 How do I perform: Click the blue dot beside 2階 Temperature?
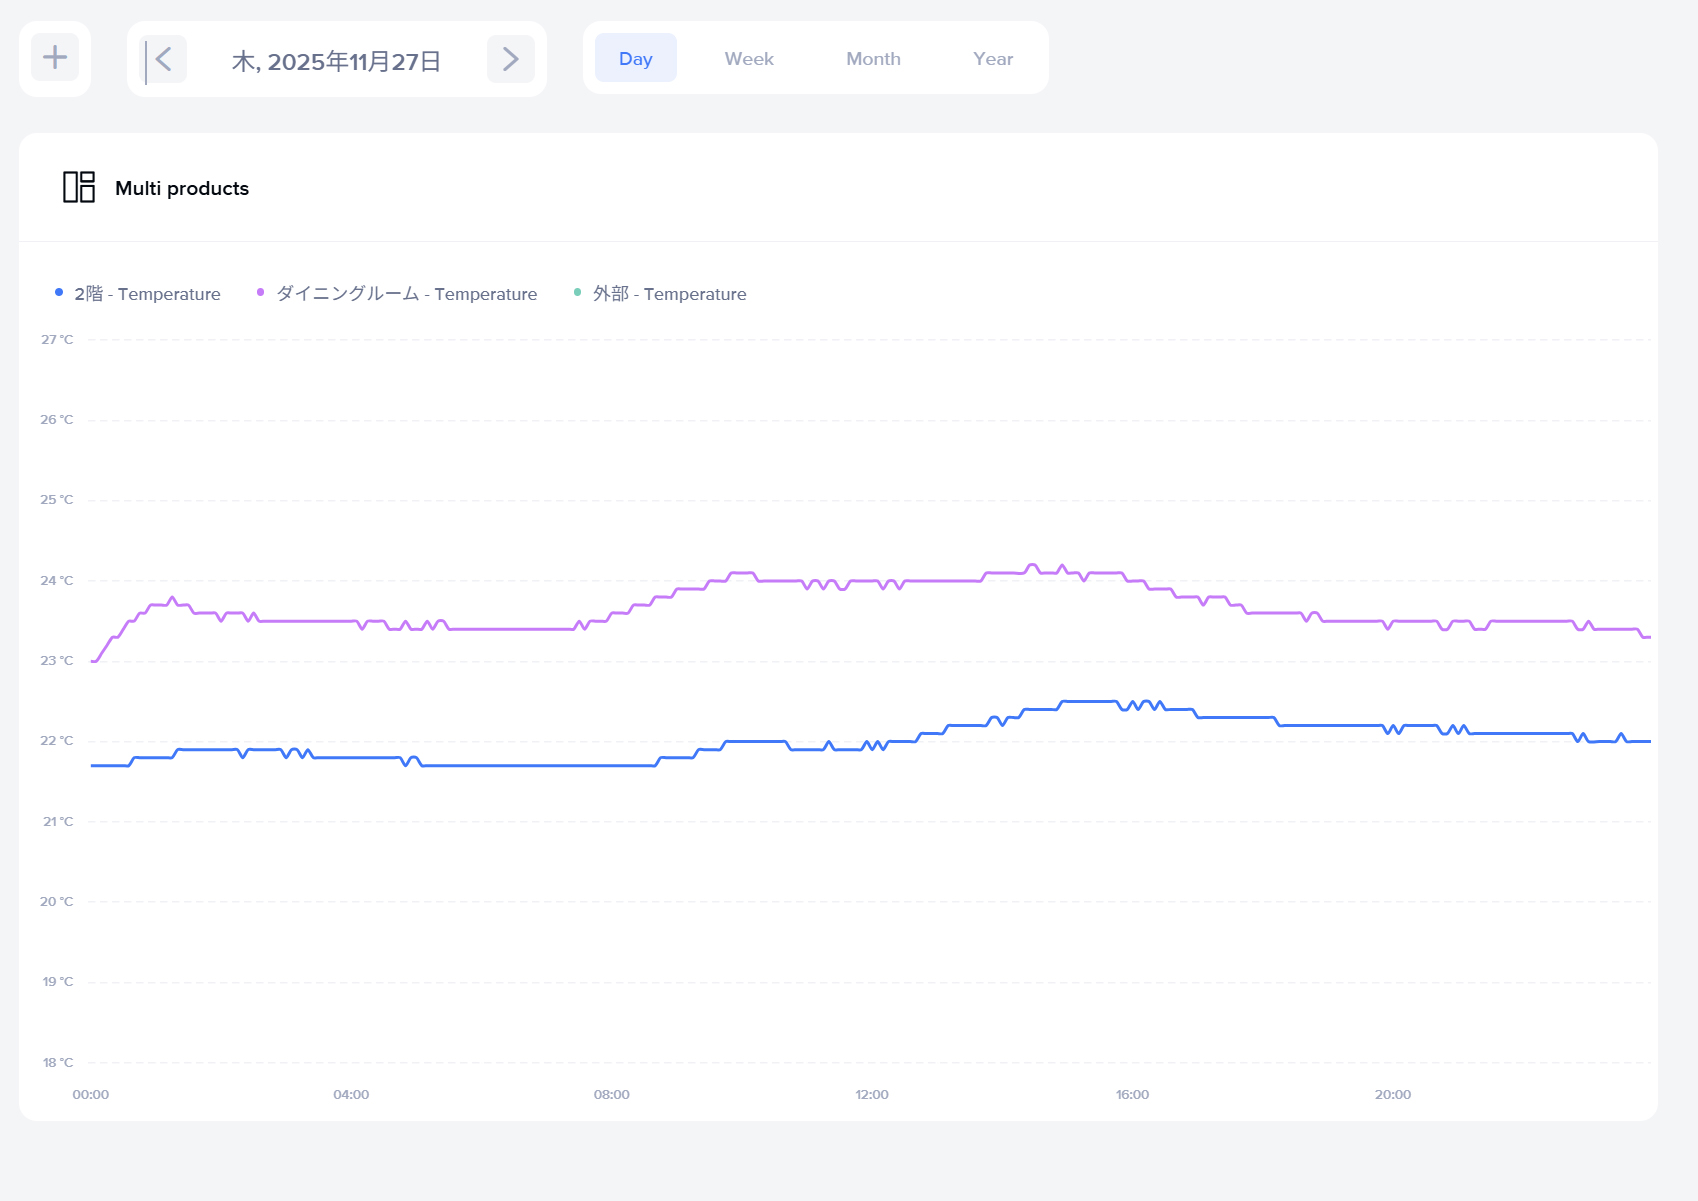59,293
